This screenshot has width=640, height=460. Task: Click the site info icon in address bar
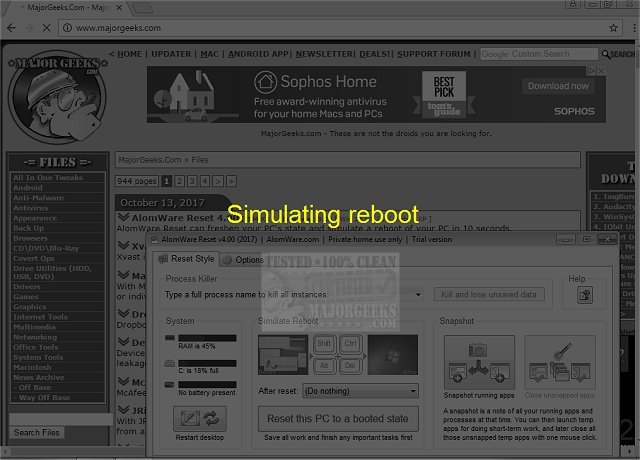click(x=68, y=28)
